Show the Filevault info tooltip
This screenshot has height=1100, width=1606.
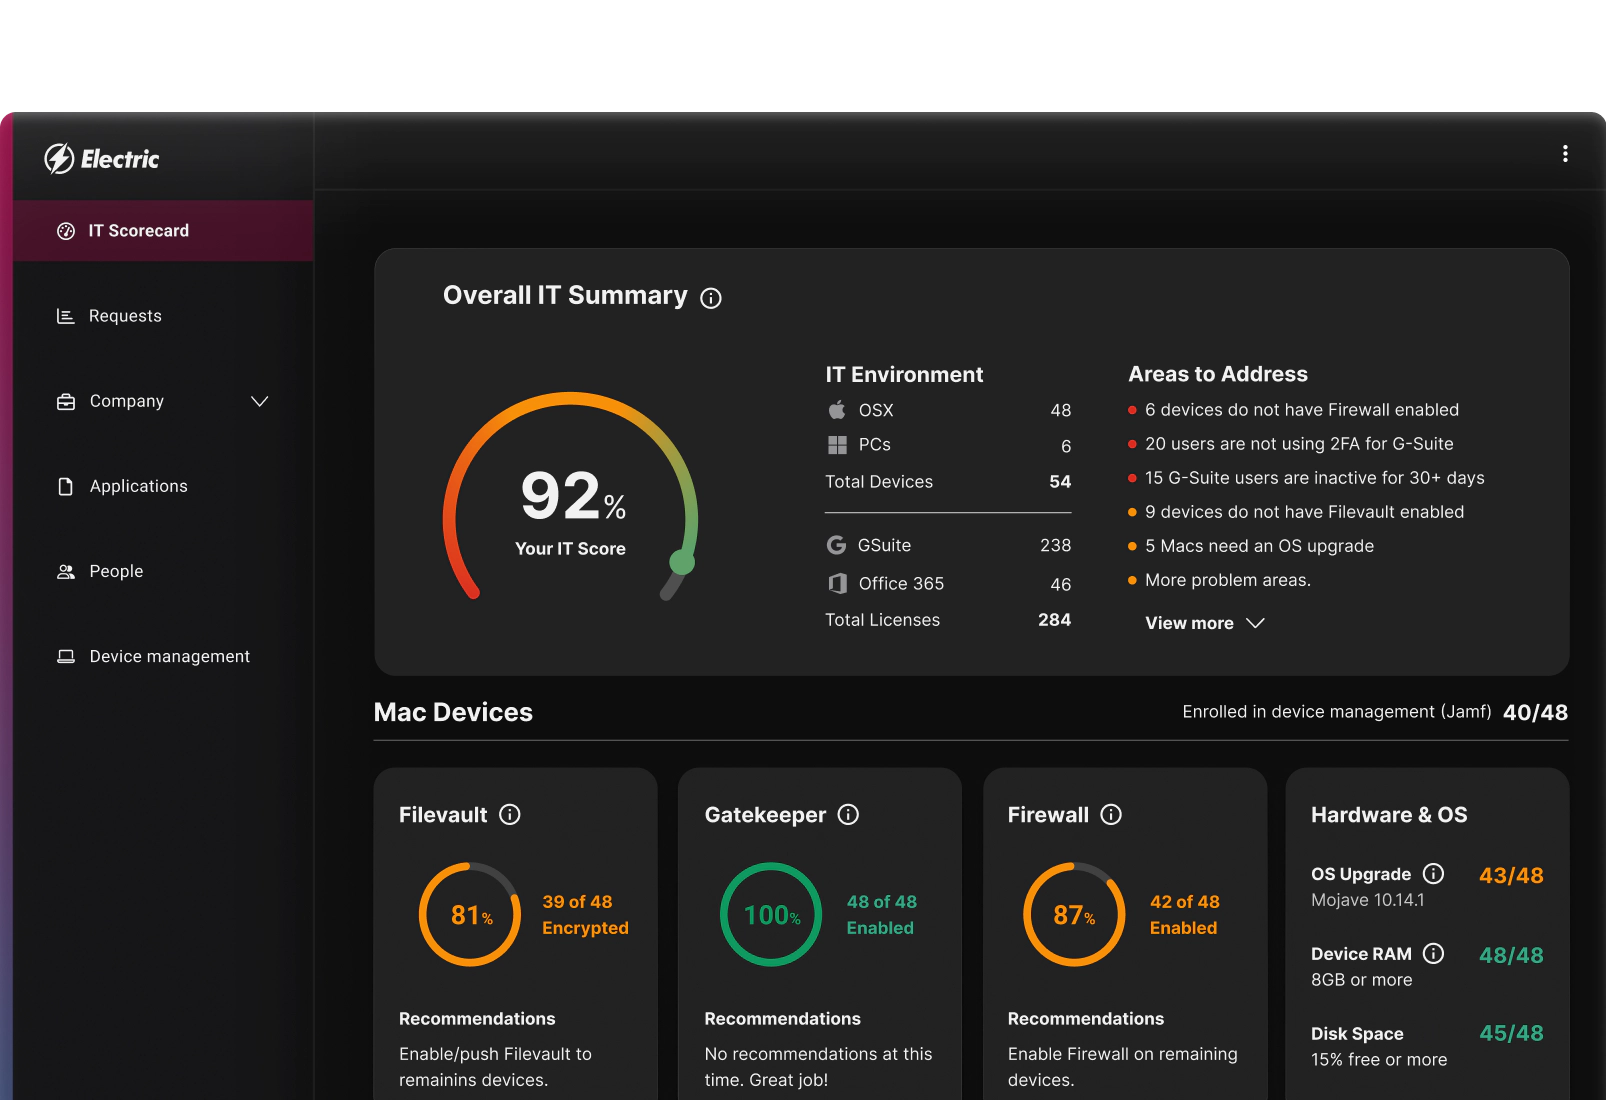pyautogui.click(x=511, y=815)
